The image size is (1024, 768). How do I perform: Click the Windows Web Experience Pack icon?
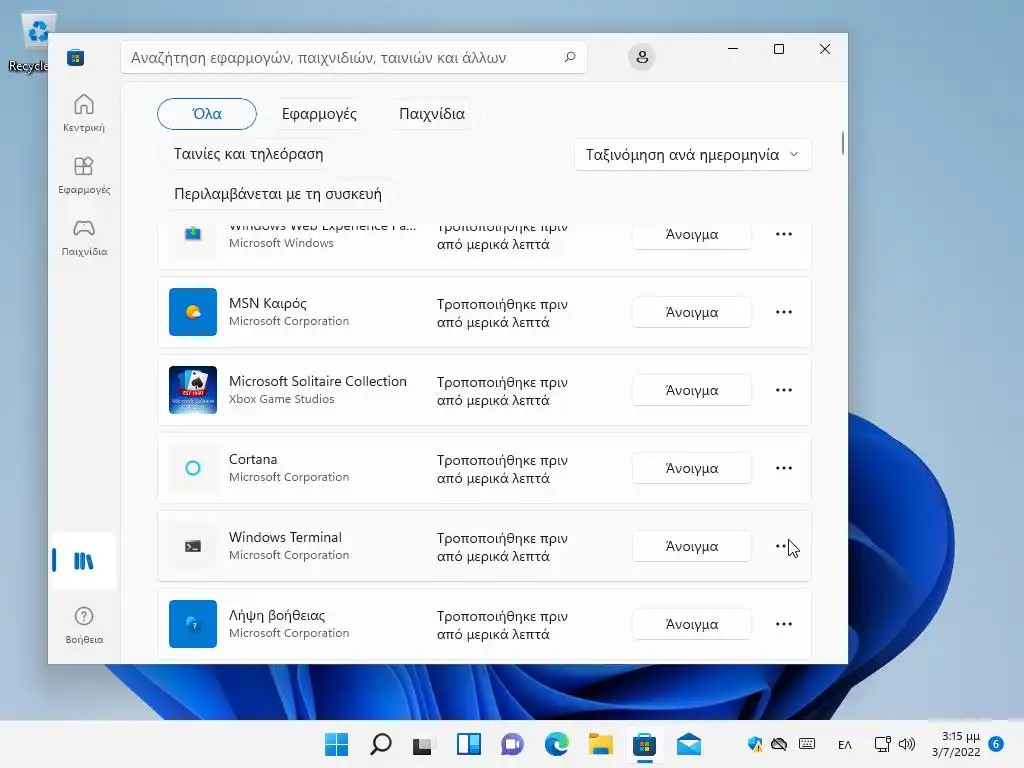(193, 234)
